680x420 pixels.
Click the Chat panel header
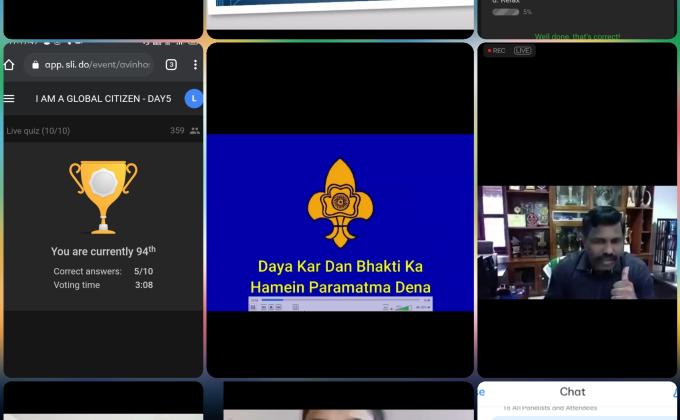click(572, 392)
